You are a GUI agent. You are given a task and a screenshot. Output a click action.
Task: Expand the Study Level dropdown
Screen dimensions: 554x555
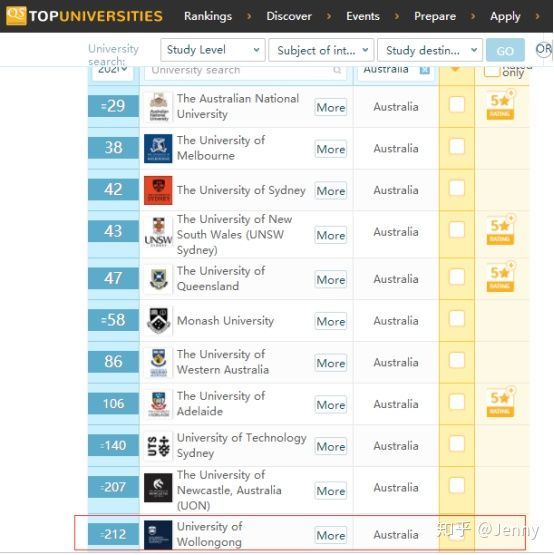click(x=212, y=50)
